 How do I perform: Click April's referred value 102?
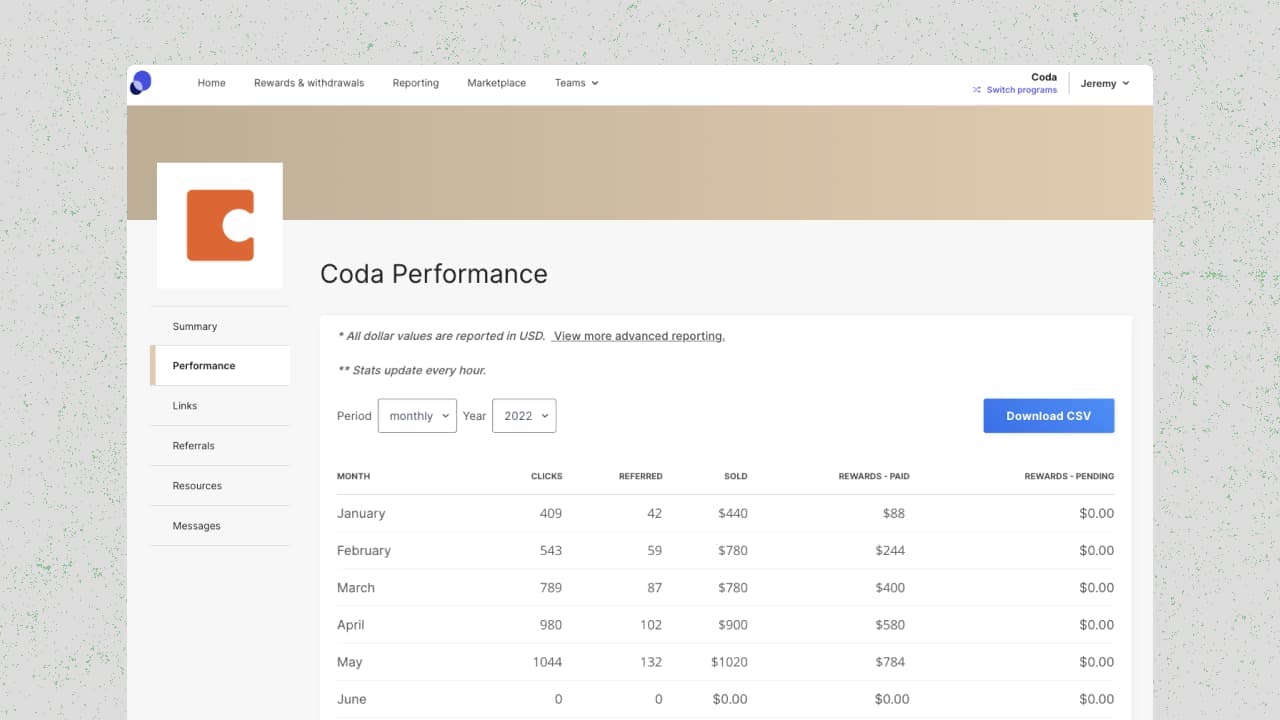tap(651, 624)
